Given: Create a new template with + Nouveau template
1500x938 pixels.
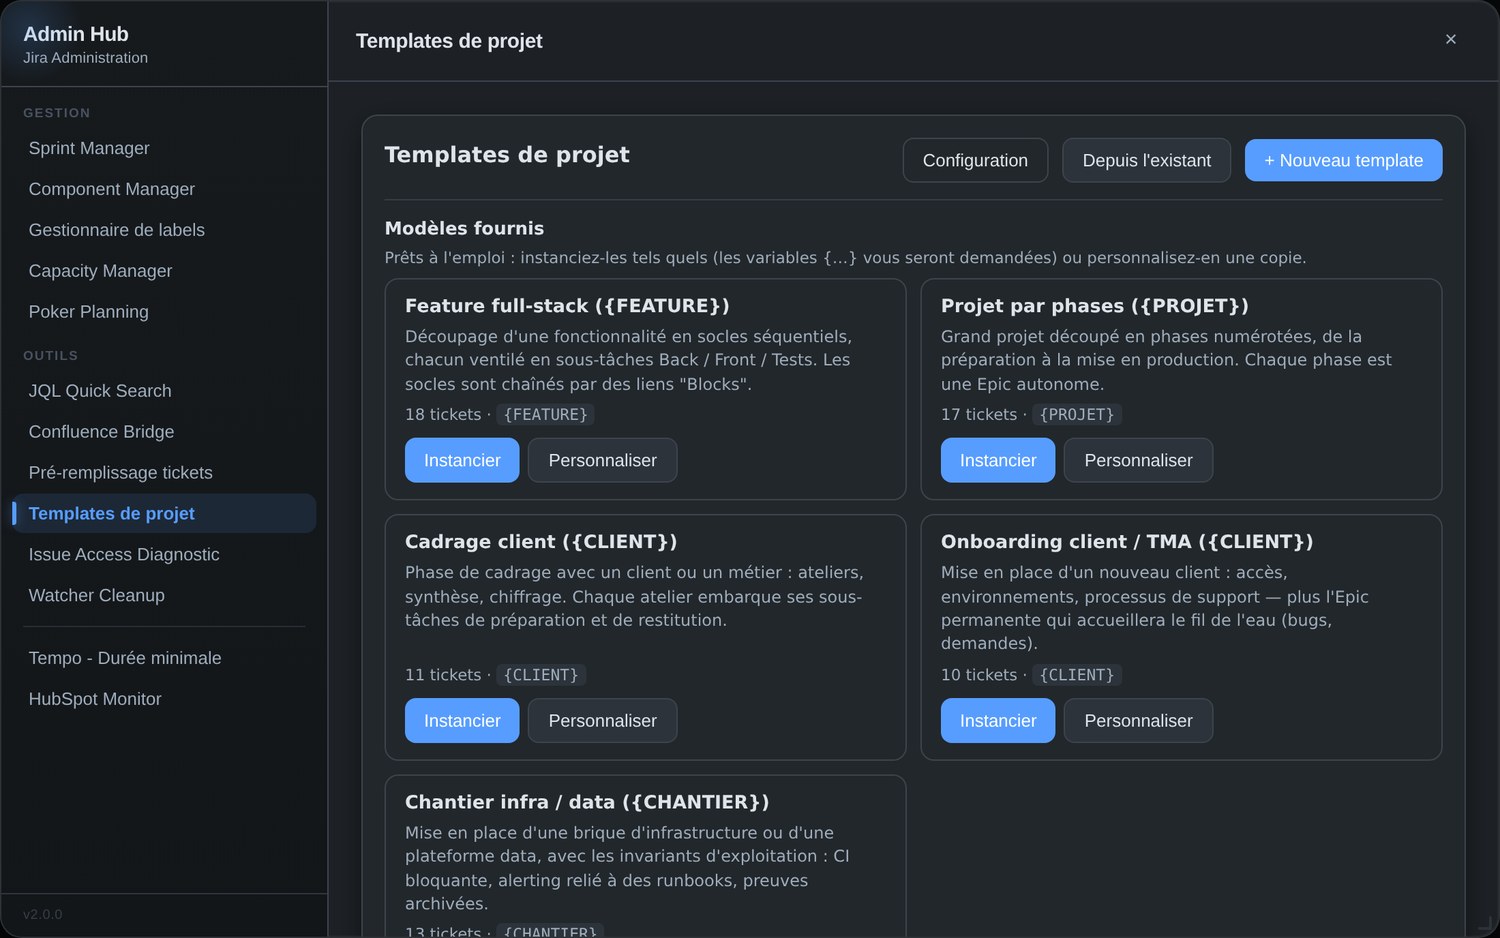Looking at the screenshot, I should click(x=1343, y=160).
